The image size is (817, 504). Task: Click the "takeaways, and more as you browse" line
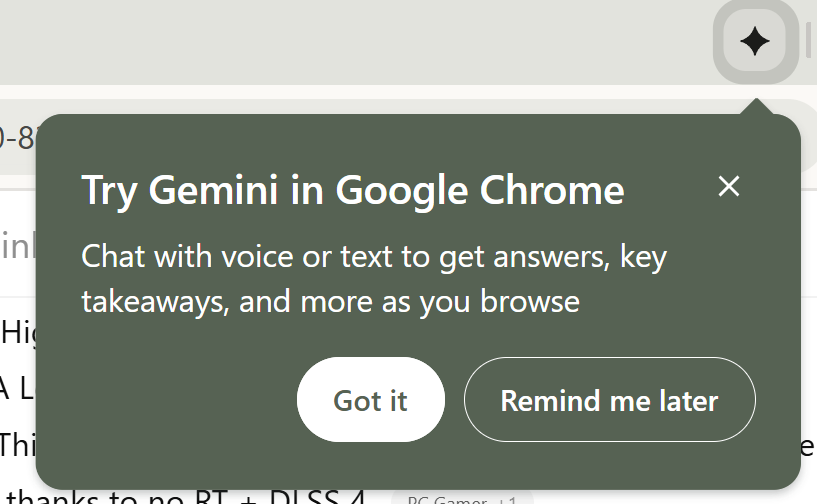tap(330, 301)
